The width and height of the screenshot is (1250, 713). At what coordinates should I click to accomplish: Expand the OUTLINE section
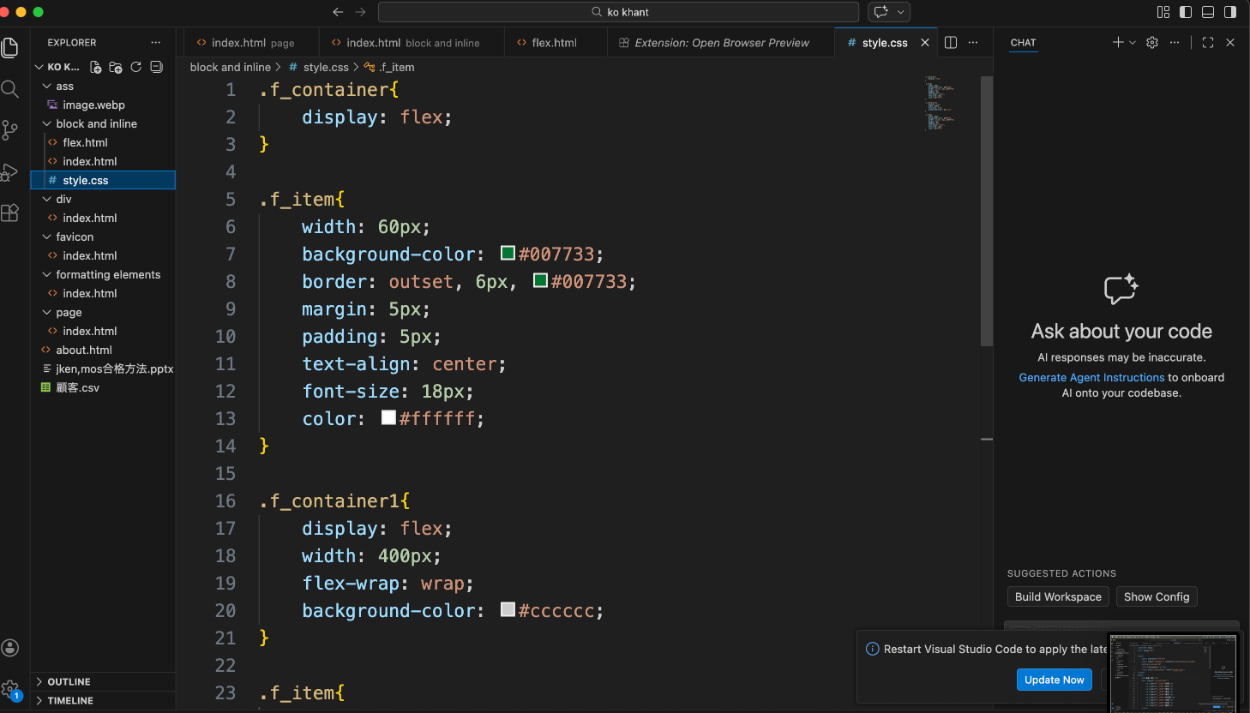click(x=68, y=682)
